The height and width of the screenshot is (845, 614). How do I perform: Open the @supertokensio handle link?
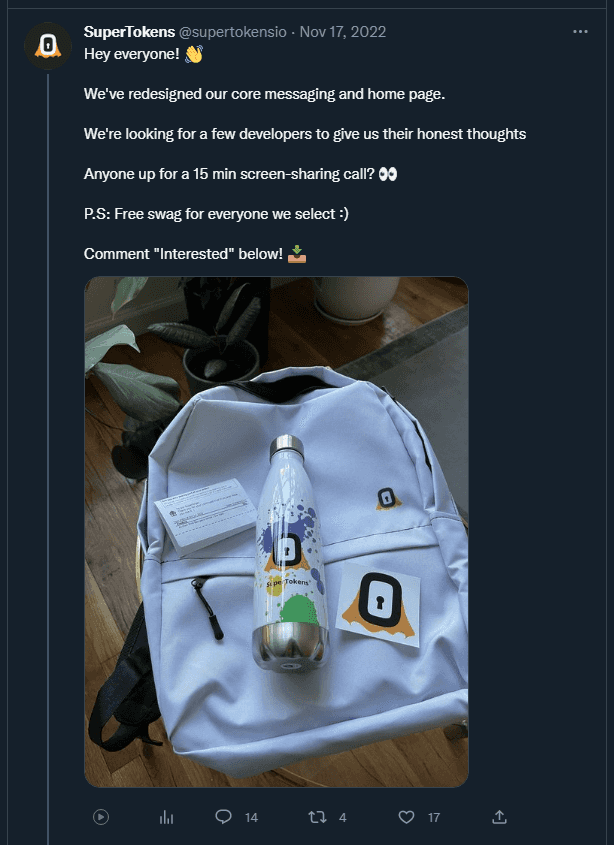(x=232, y=32)
